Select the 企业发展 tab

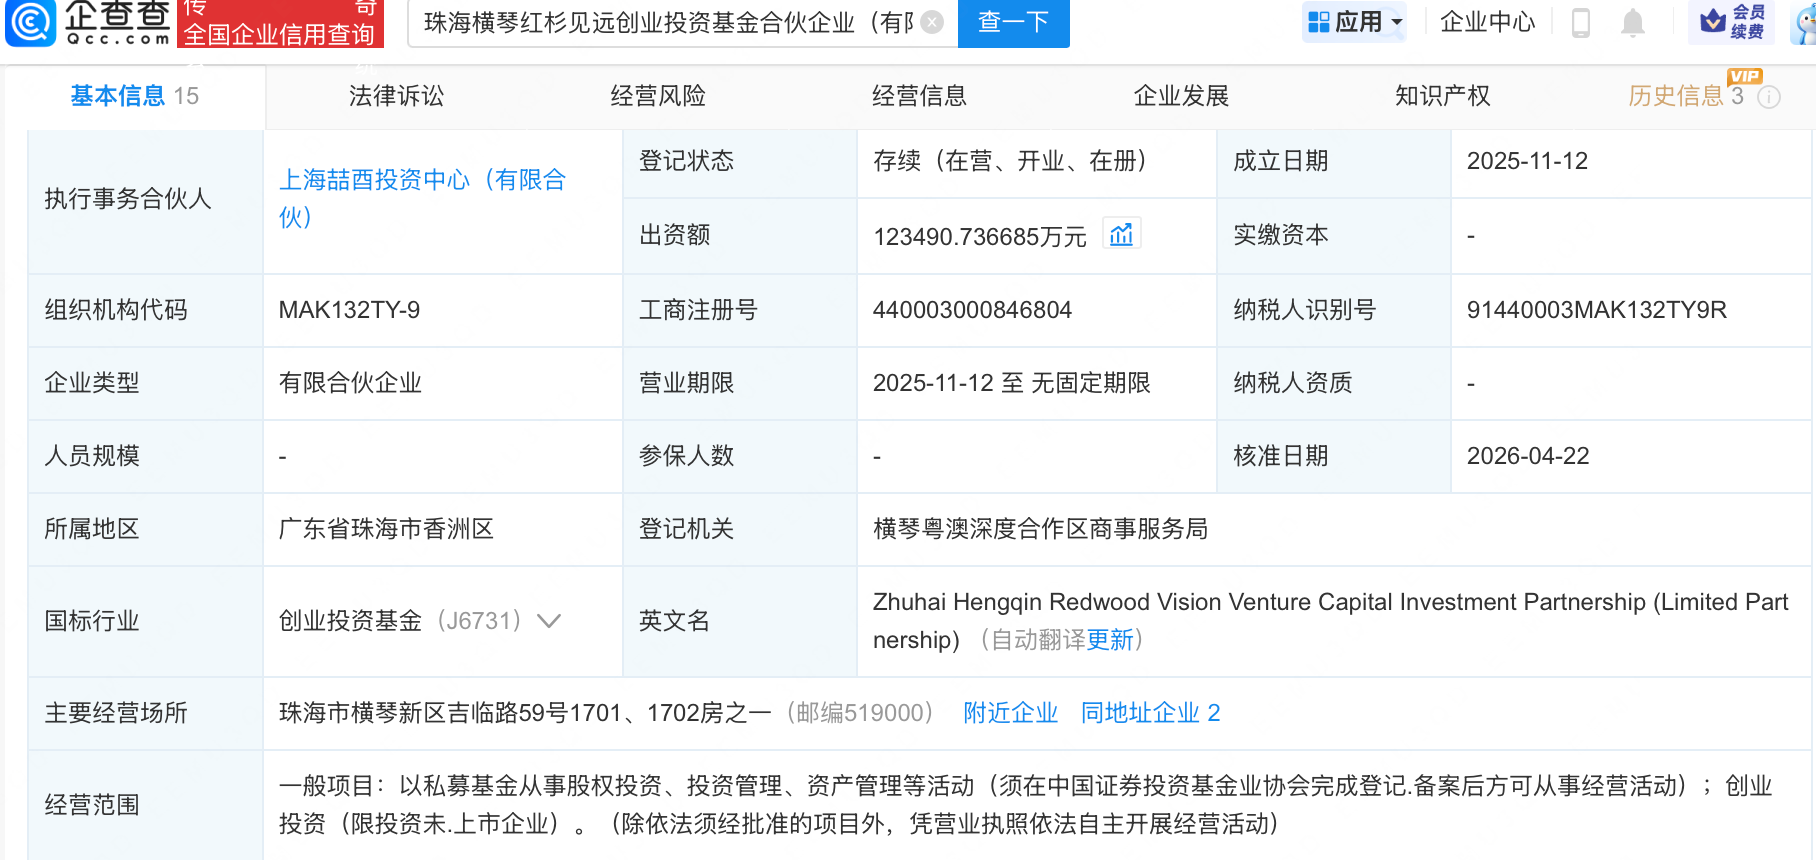coord(1181,96)
